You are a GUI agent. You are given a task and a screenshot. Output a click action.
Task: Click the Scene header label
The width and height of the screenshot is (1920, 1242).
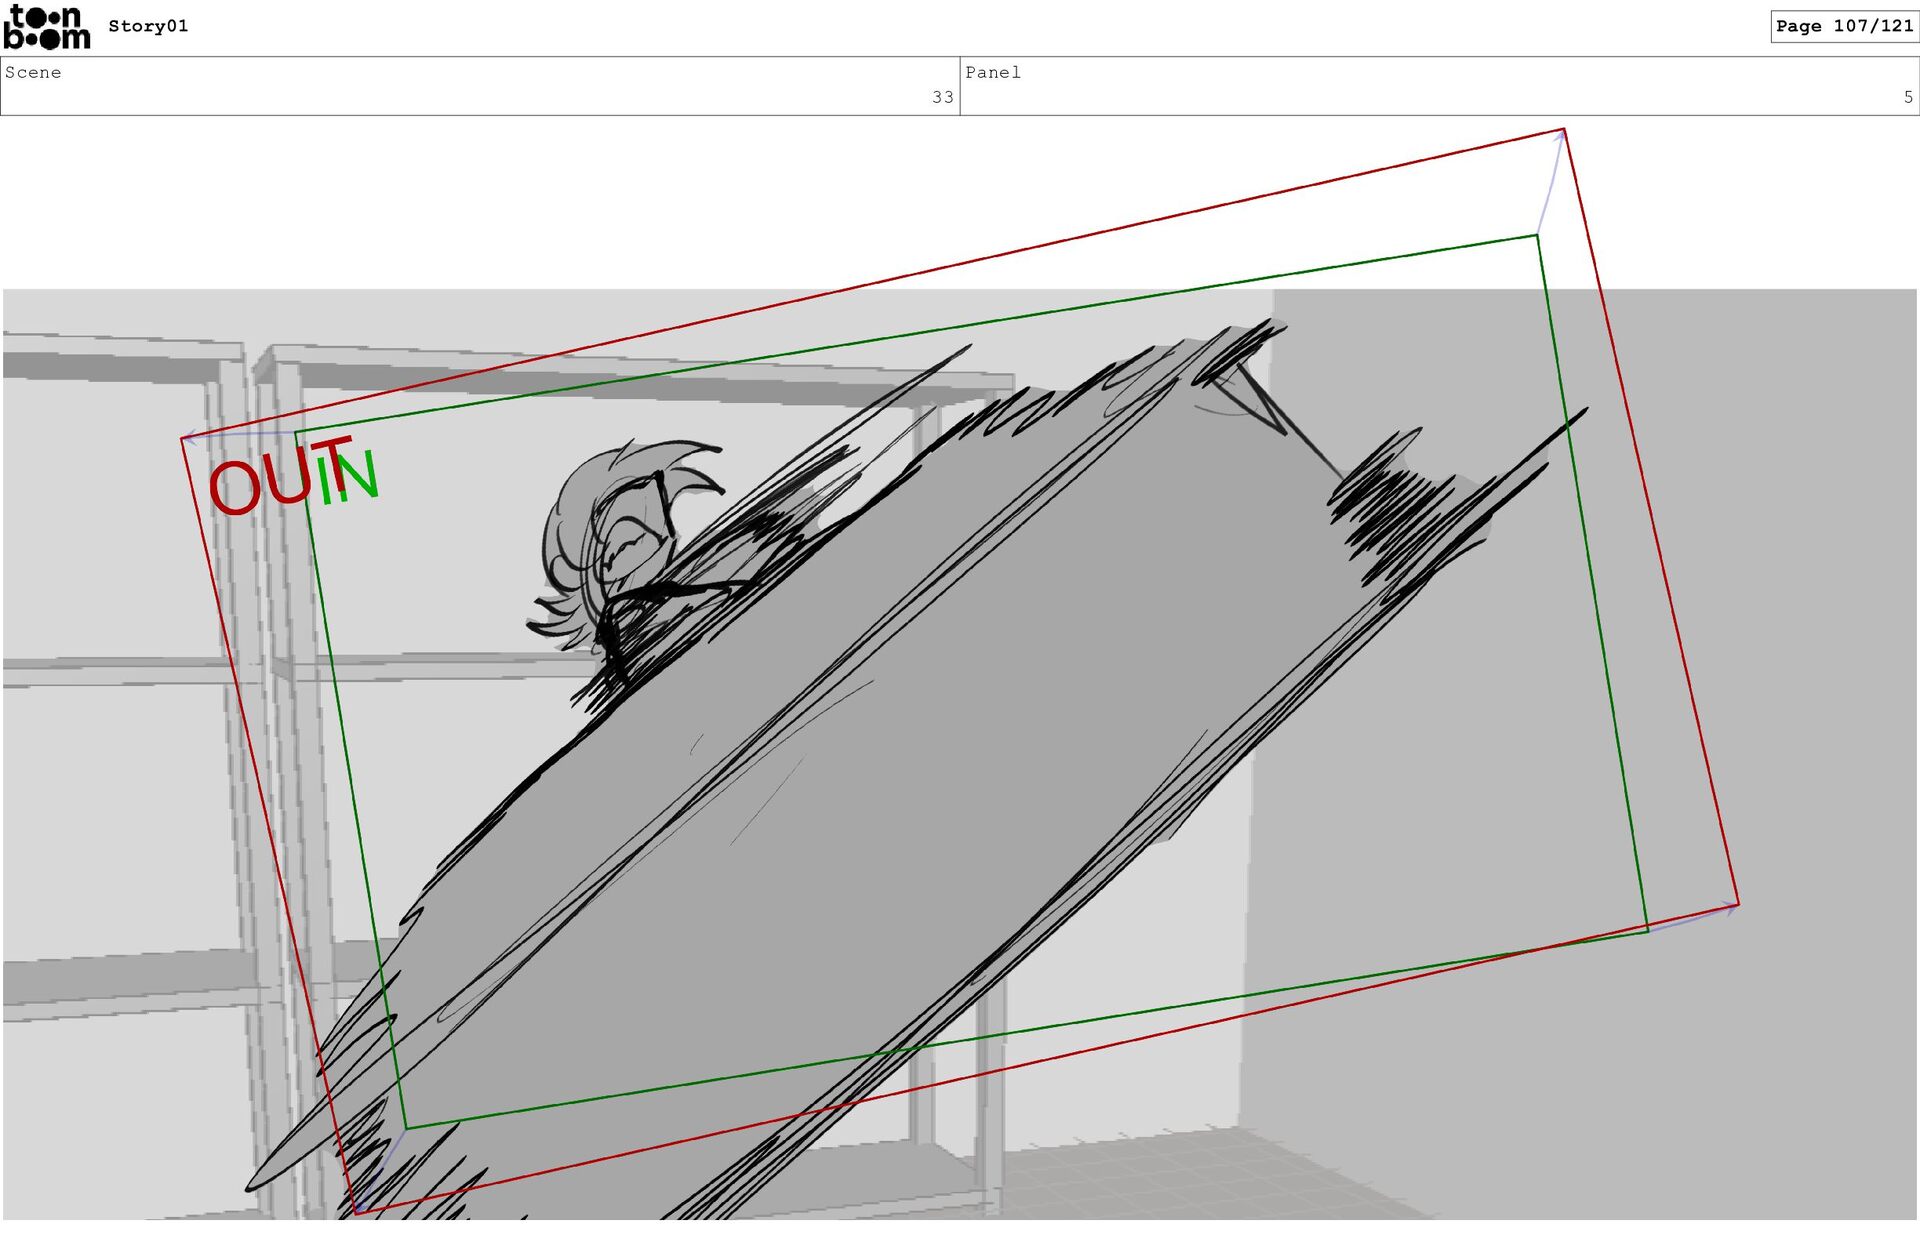(x=33, y=72)
